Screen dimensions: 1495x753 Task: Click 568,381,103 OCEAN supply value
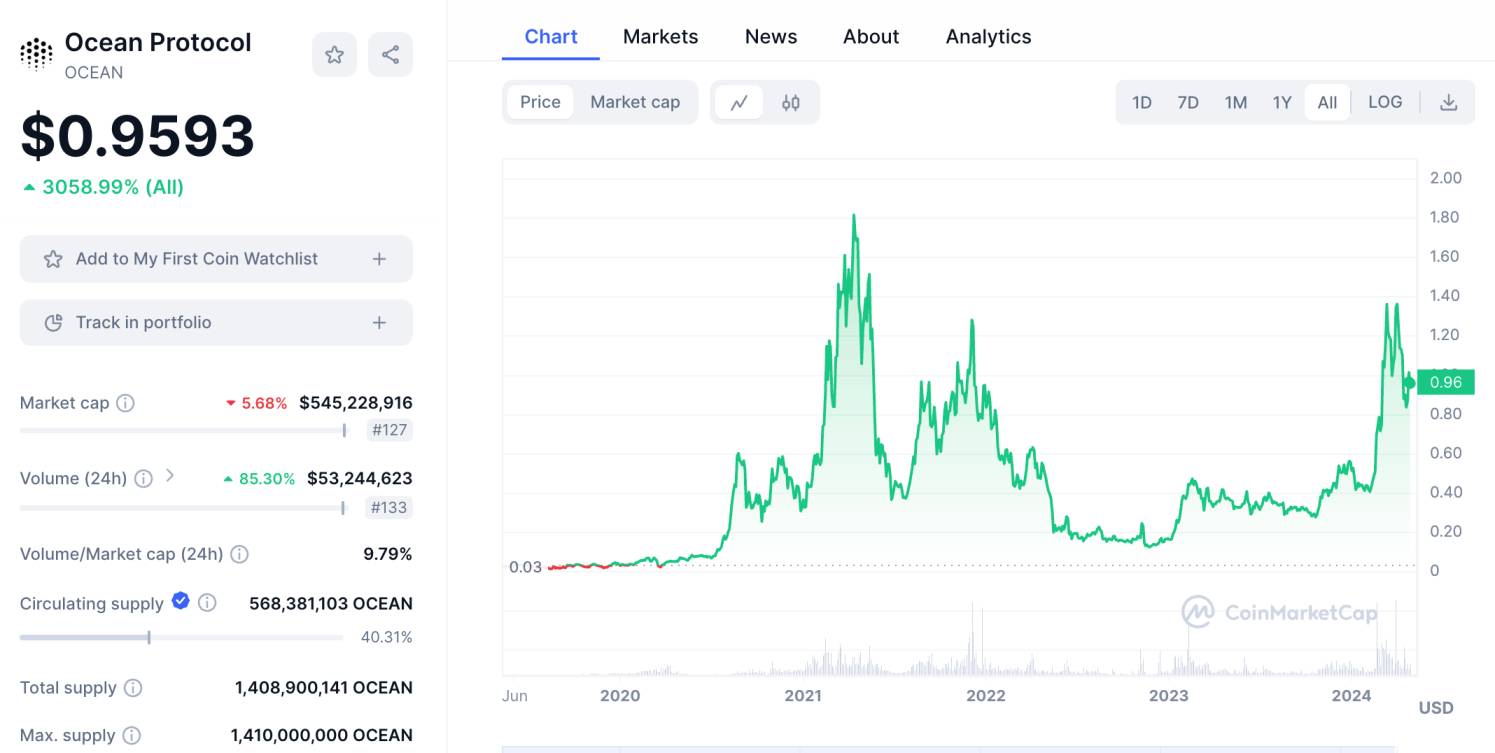click(x=331, y=604)
